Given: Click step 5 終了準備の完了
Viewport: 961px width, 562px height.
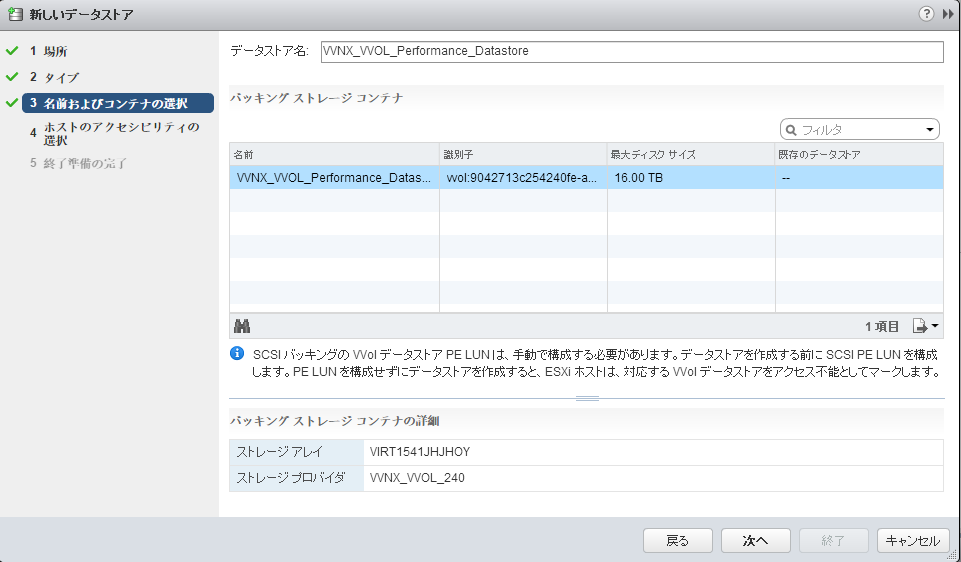Looking at the screenshot, I should pyautogui.click(x=78, y=164).
